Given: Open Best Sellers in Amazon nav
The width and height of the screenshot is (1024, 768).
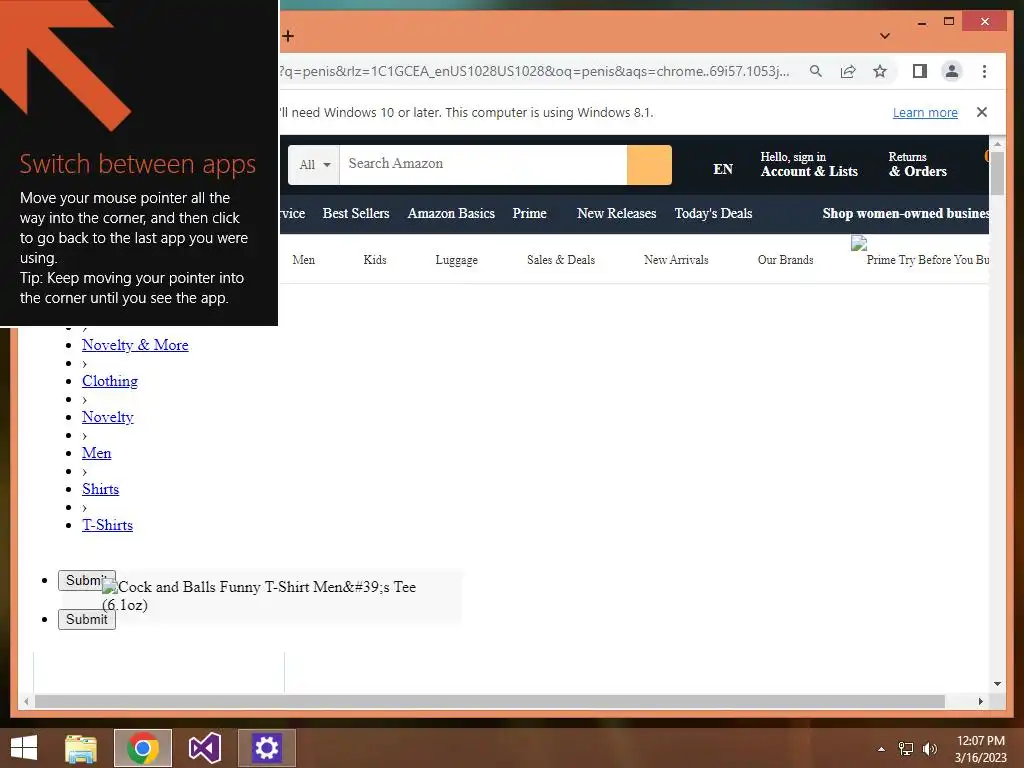Looking at the screenshot, I should 356,214.
